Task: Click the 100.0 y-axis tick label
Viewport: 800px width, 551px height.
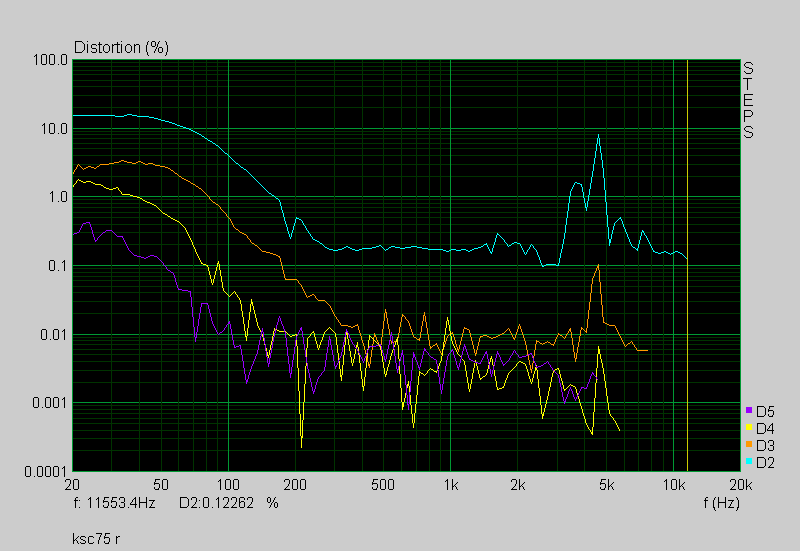Action: [x=50, y=60]
